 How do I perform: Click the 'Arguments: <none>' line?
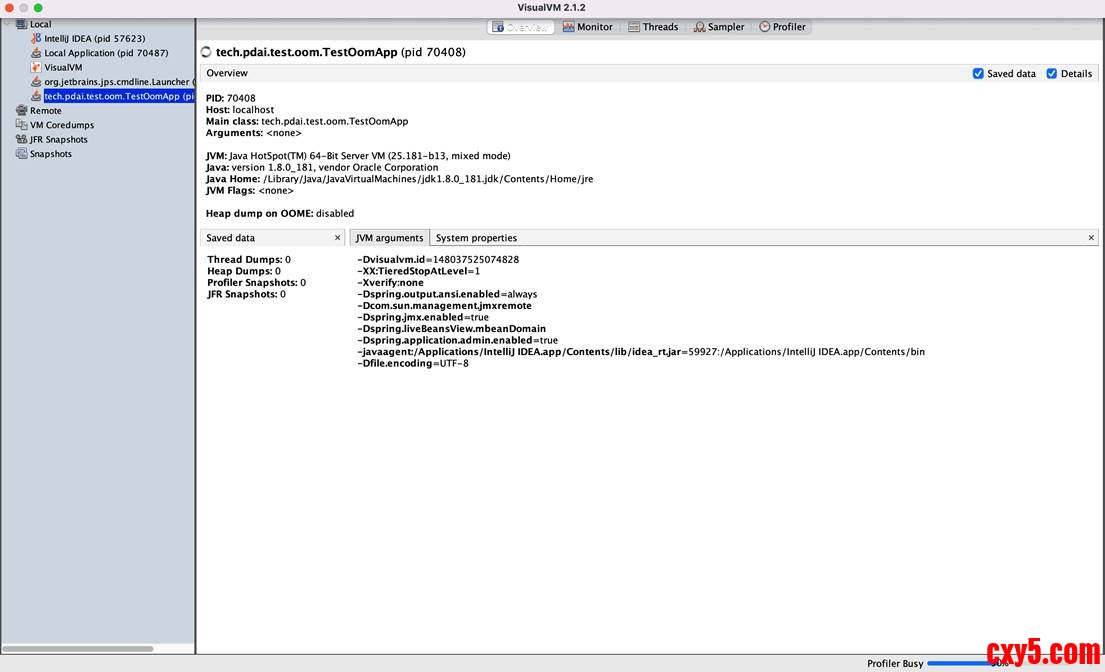[x=254, y=132]
